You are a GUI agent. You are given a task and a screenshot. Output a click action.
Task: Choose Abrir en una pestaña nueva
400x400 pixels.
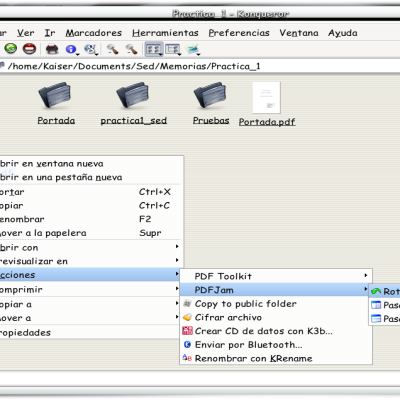(x=91, y=177)
